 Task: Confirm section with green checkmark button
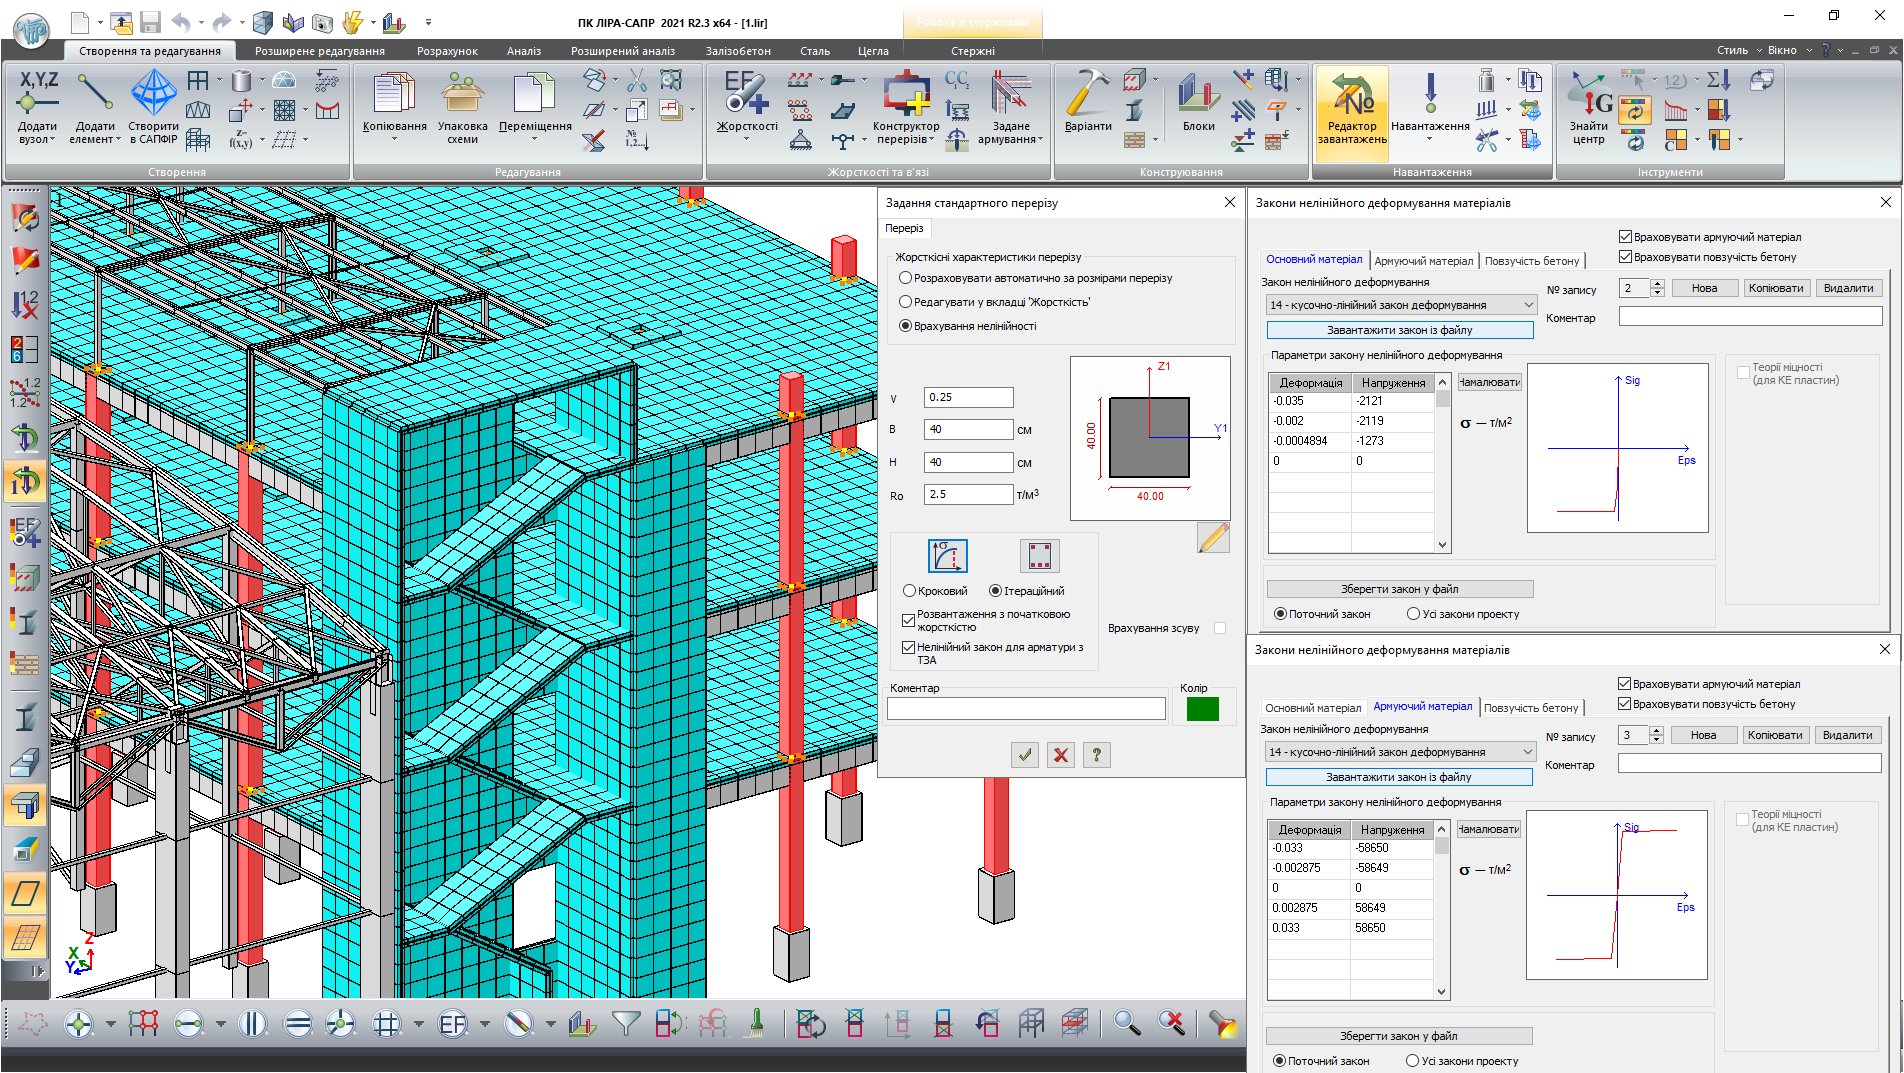coord(1025,755)
